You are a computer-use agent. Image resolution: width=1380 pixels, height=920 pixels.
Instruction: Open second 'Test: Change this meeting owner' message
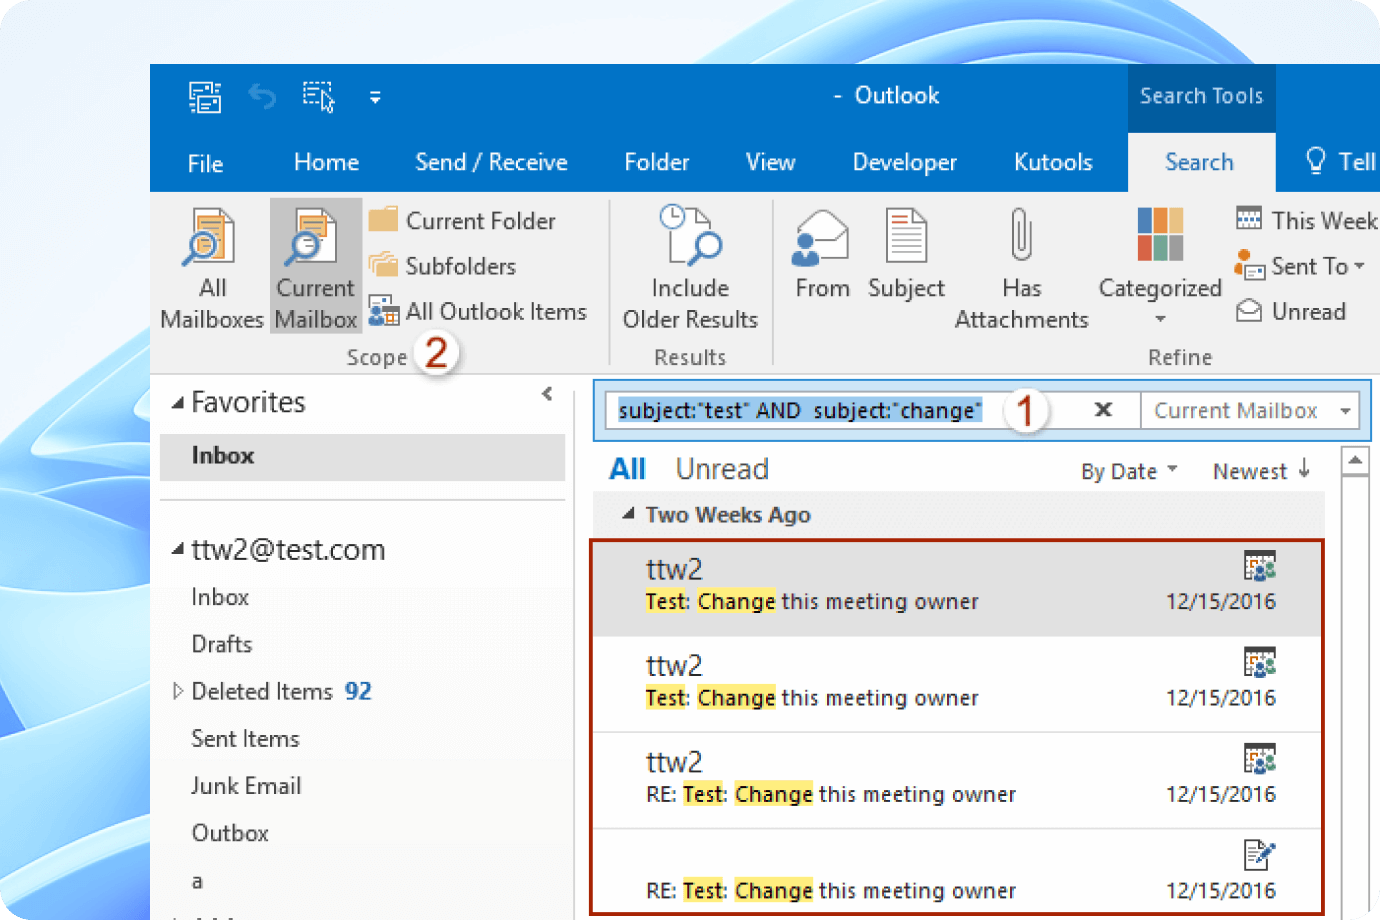pyautogui.click(x=957, y=685)
